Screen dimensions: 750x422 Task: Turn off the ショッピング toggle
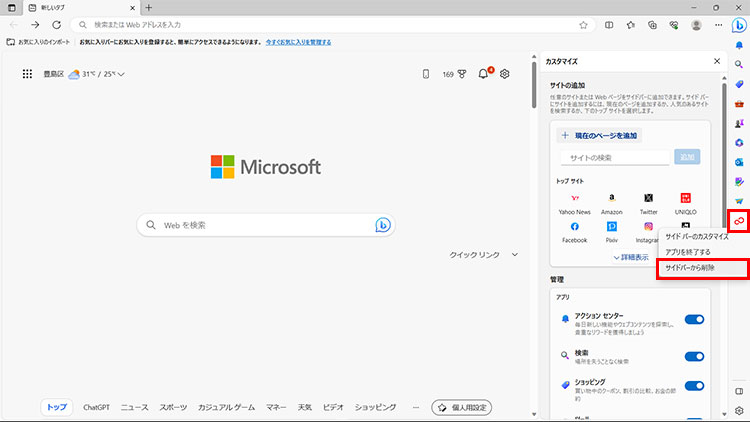(694, 388)
